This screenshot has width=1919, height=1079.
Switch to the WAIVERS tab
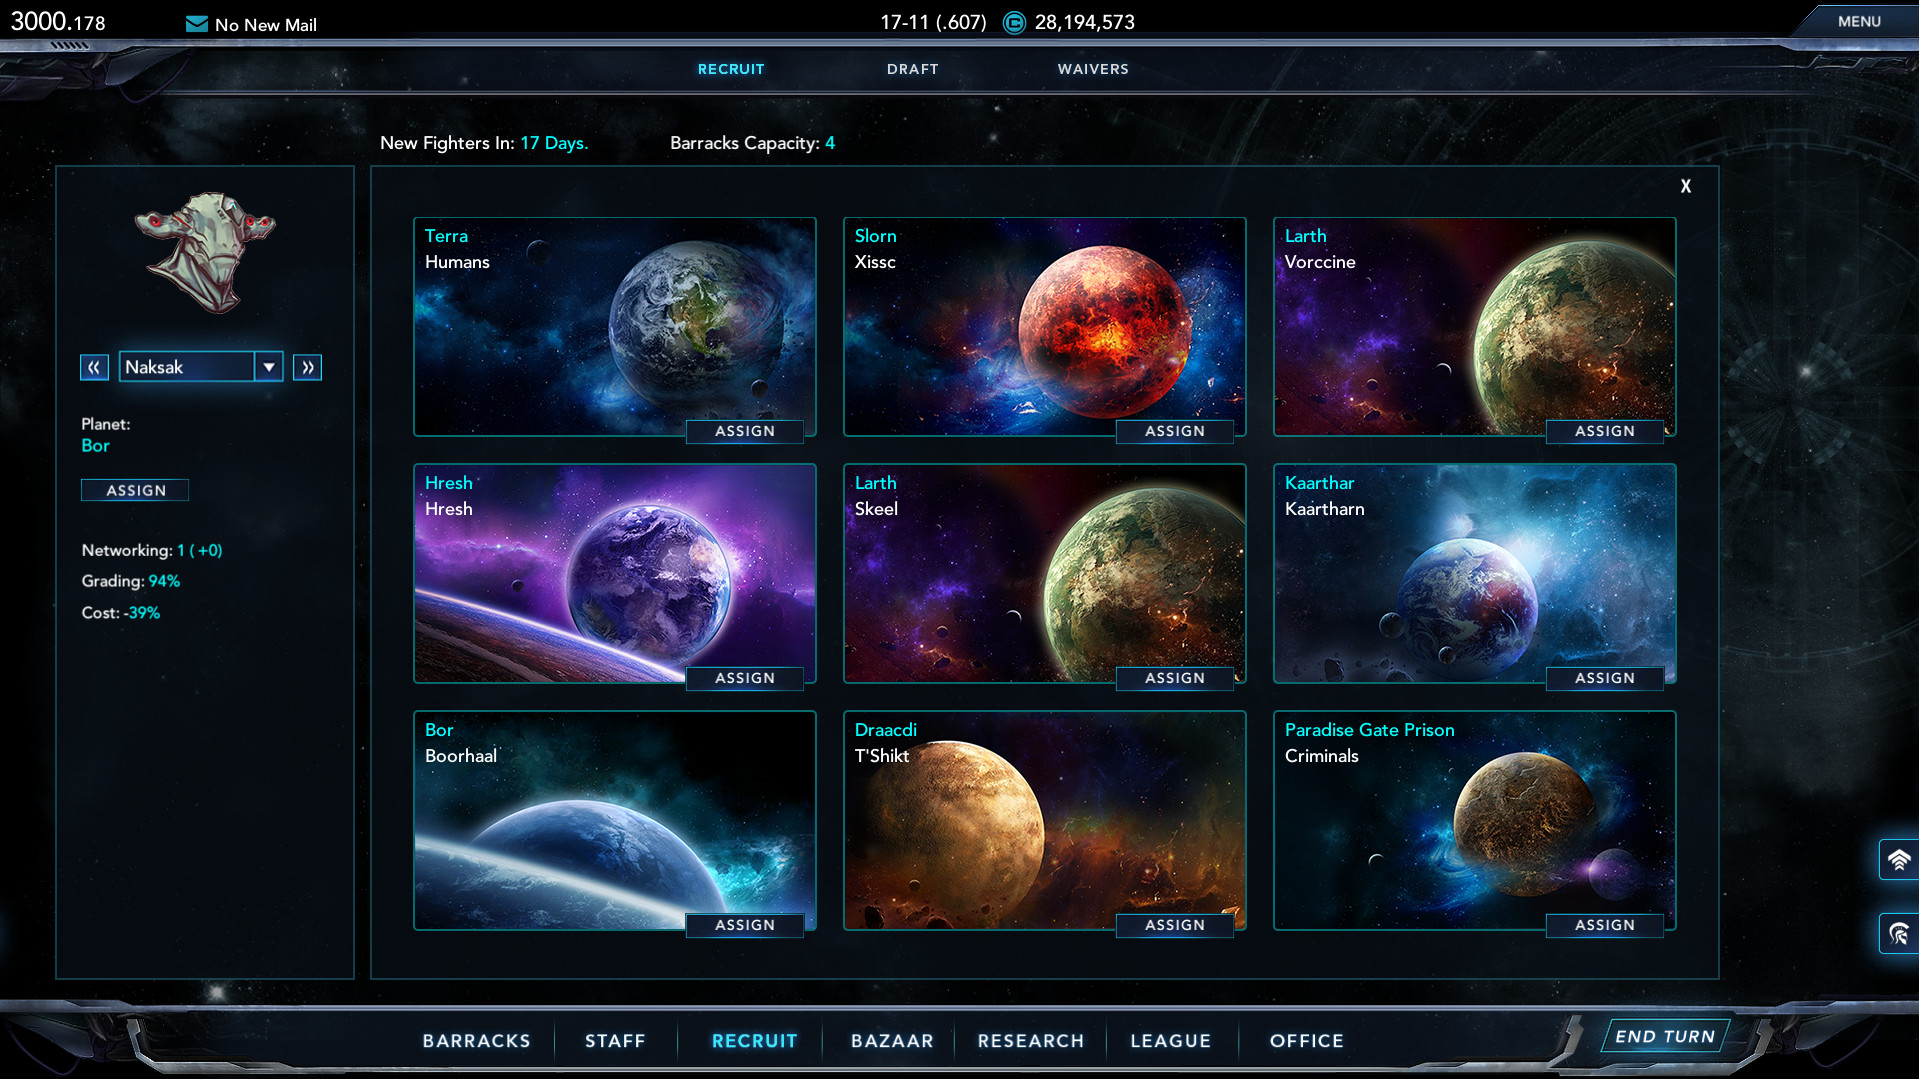point(1092,69)
